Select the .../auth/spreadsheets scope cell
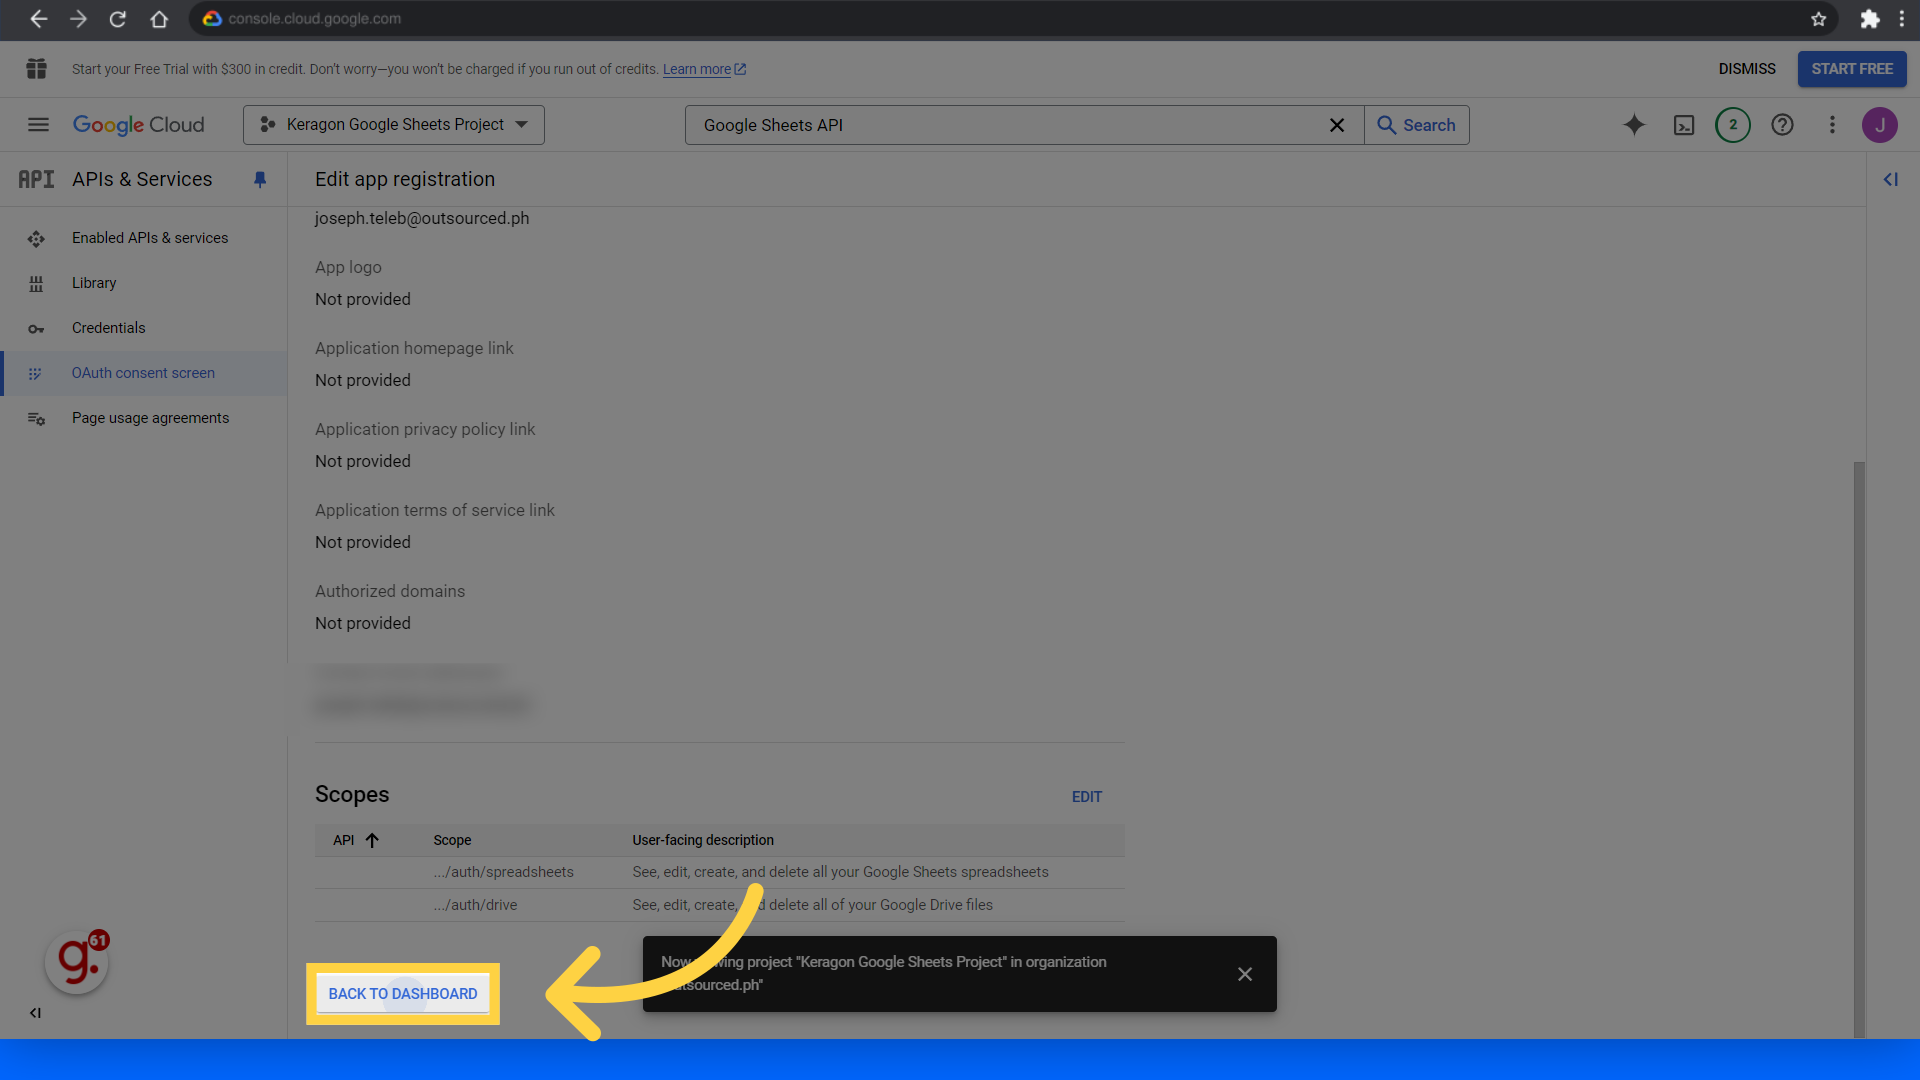1920x1080 pixels. (504, 873)
